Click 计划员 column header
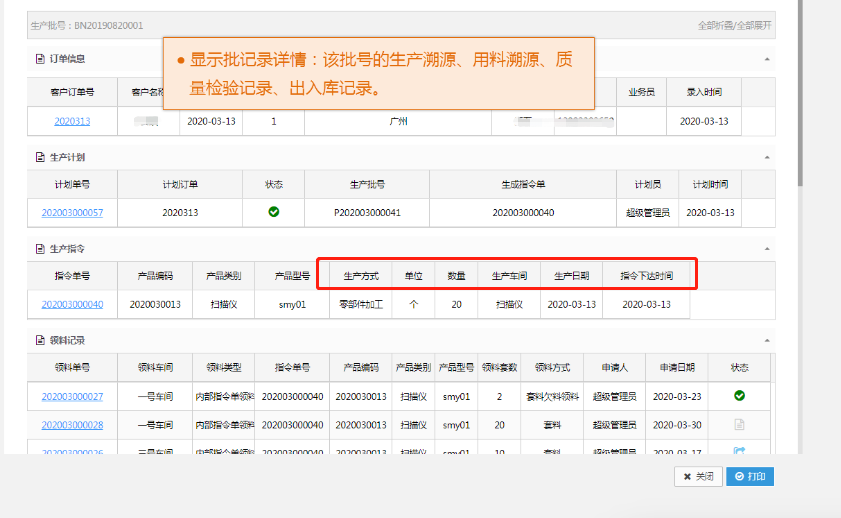 click(x=647, y=184)
